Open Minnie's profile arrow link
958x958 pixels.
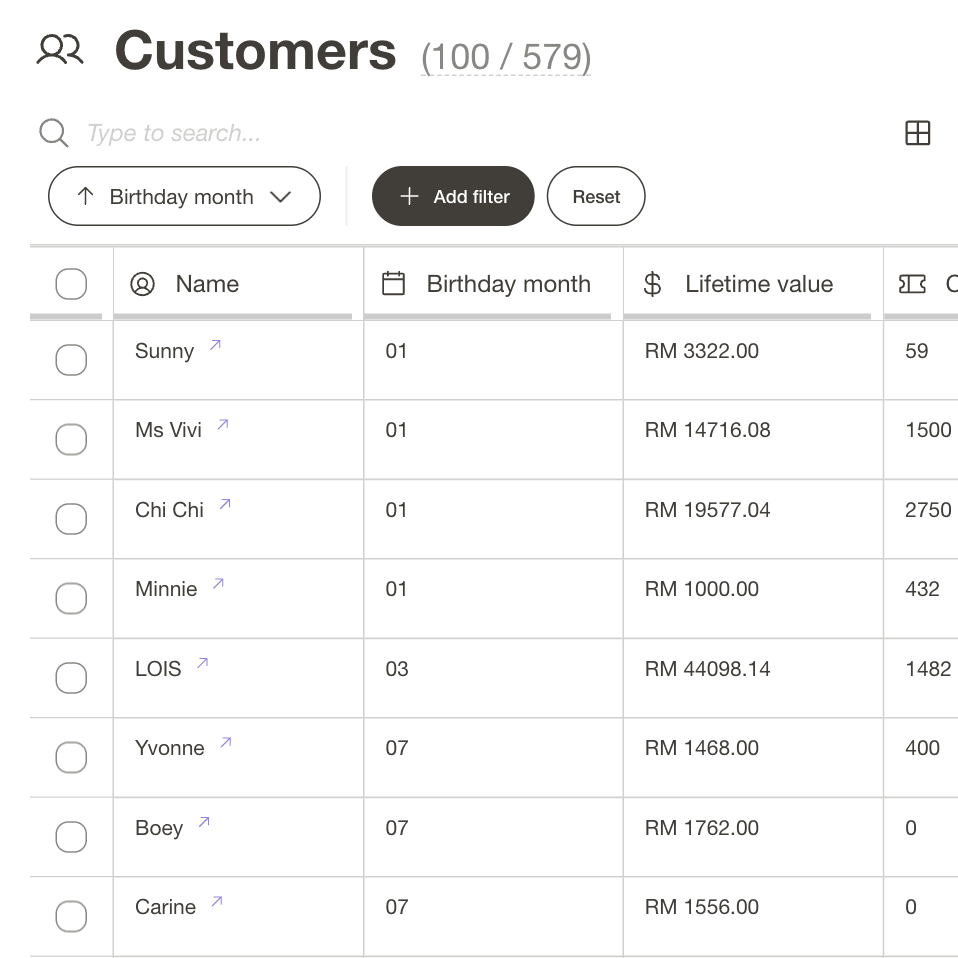tap(218, 583)
